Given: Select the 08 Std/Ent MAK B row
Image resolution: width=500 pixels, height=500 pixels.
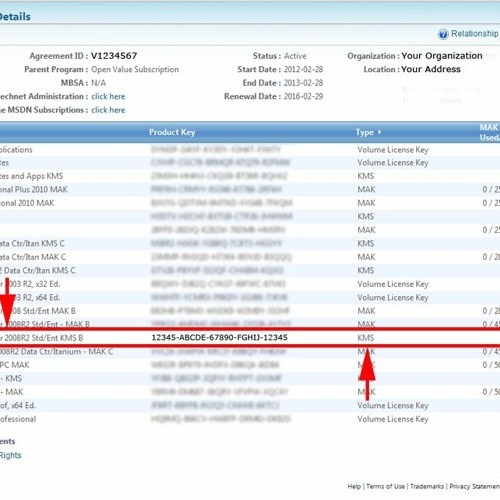Looking at the screenshot, I should 250,311.
